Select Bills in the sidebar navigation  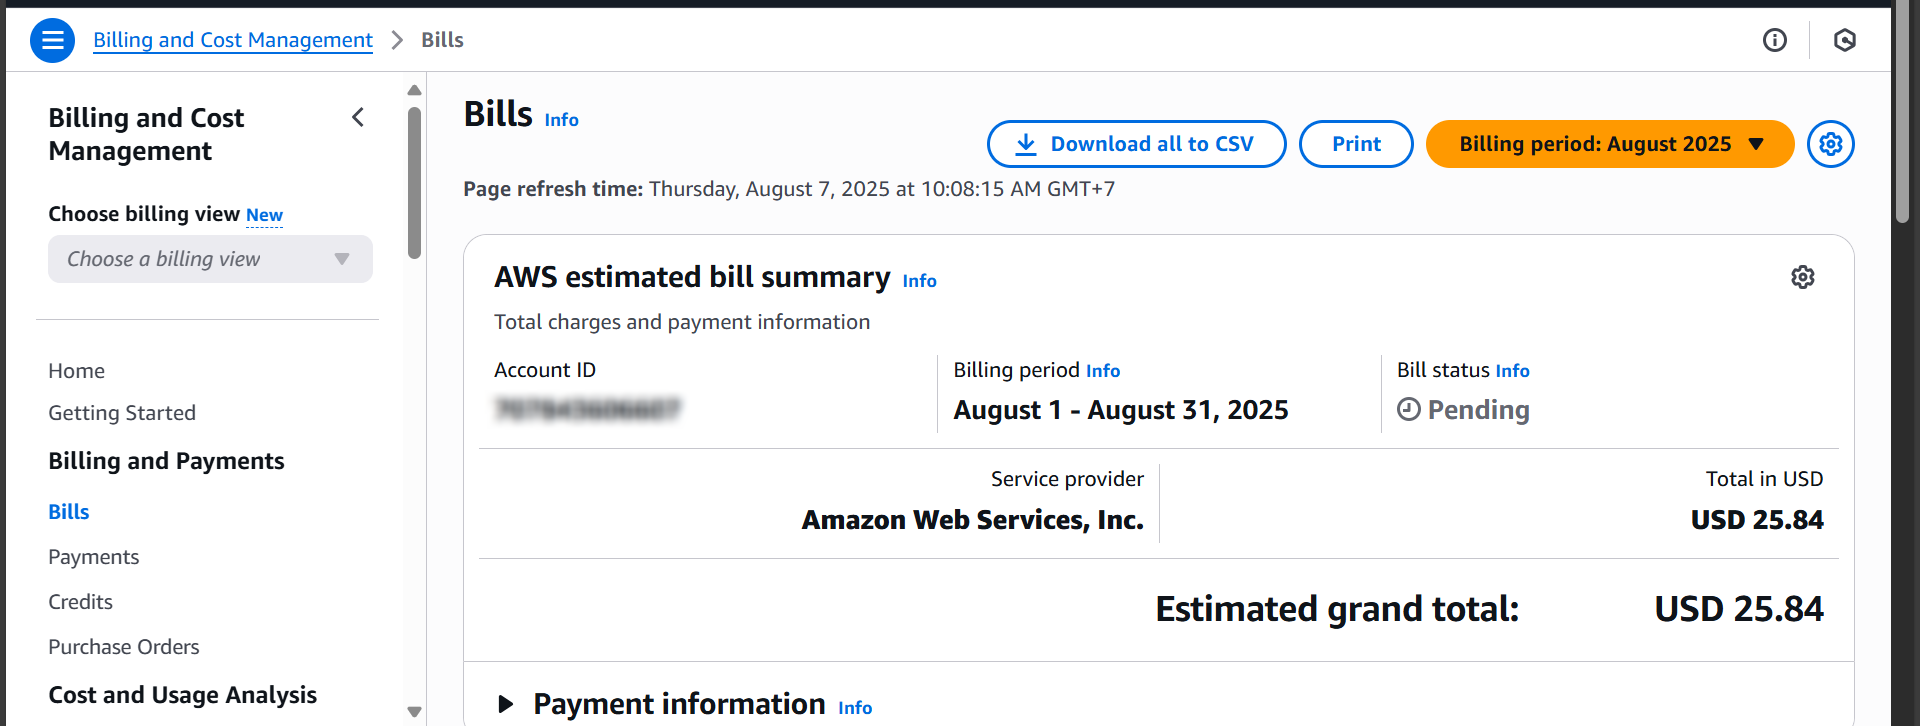pos(68,511)
